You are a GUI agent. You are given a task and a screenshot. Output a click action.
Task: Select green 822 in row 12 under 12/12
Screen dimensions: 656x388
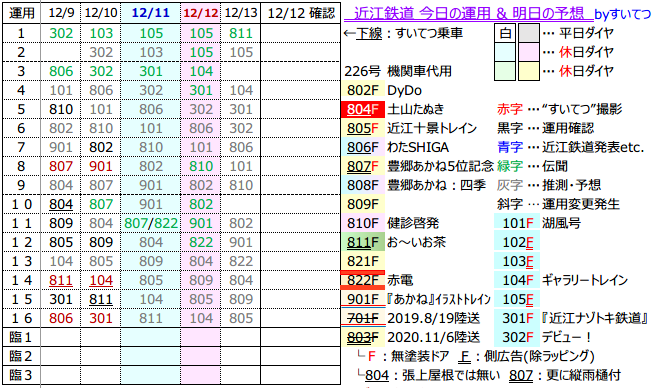201,242
